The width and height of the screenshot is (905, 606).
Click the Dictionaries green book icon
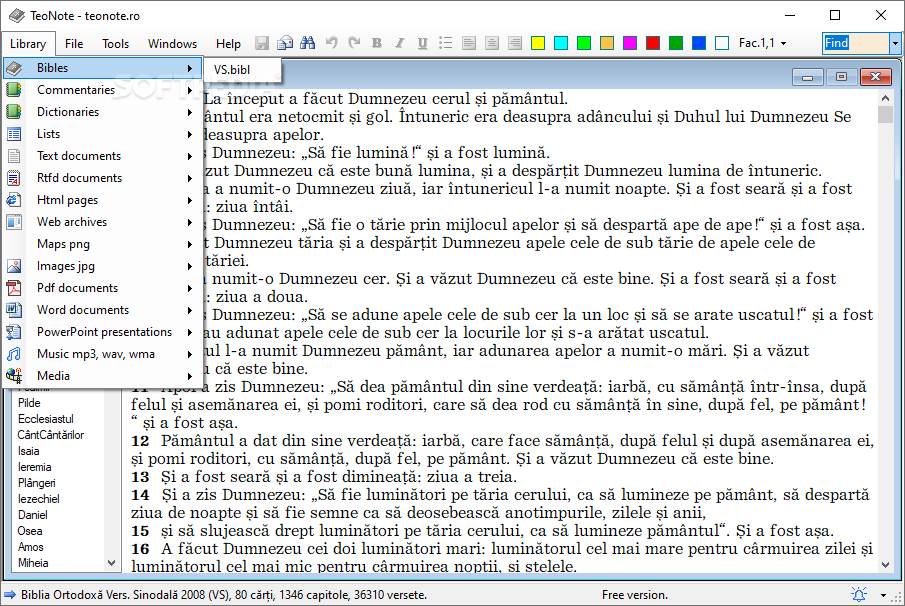14,112
